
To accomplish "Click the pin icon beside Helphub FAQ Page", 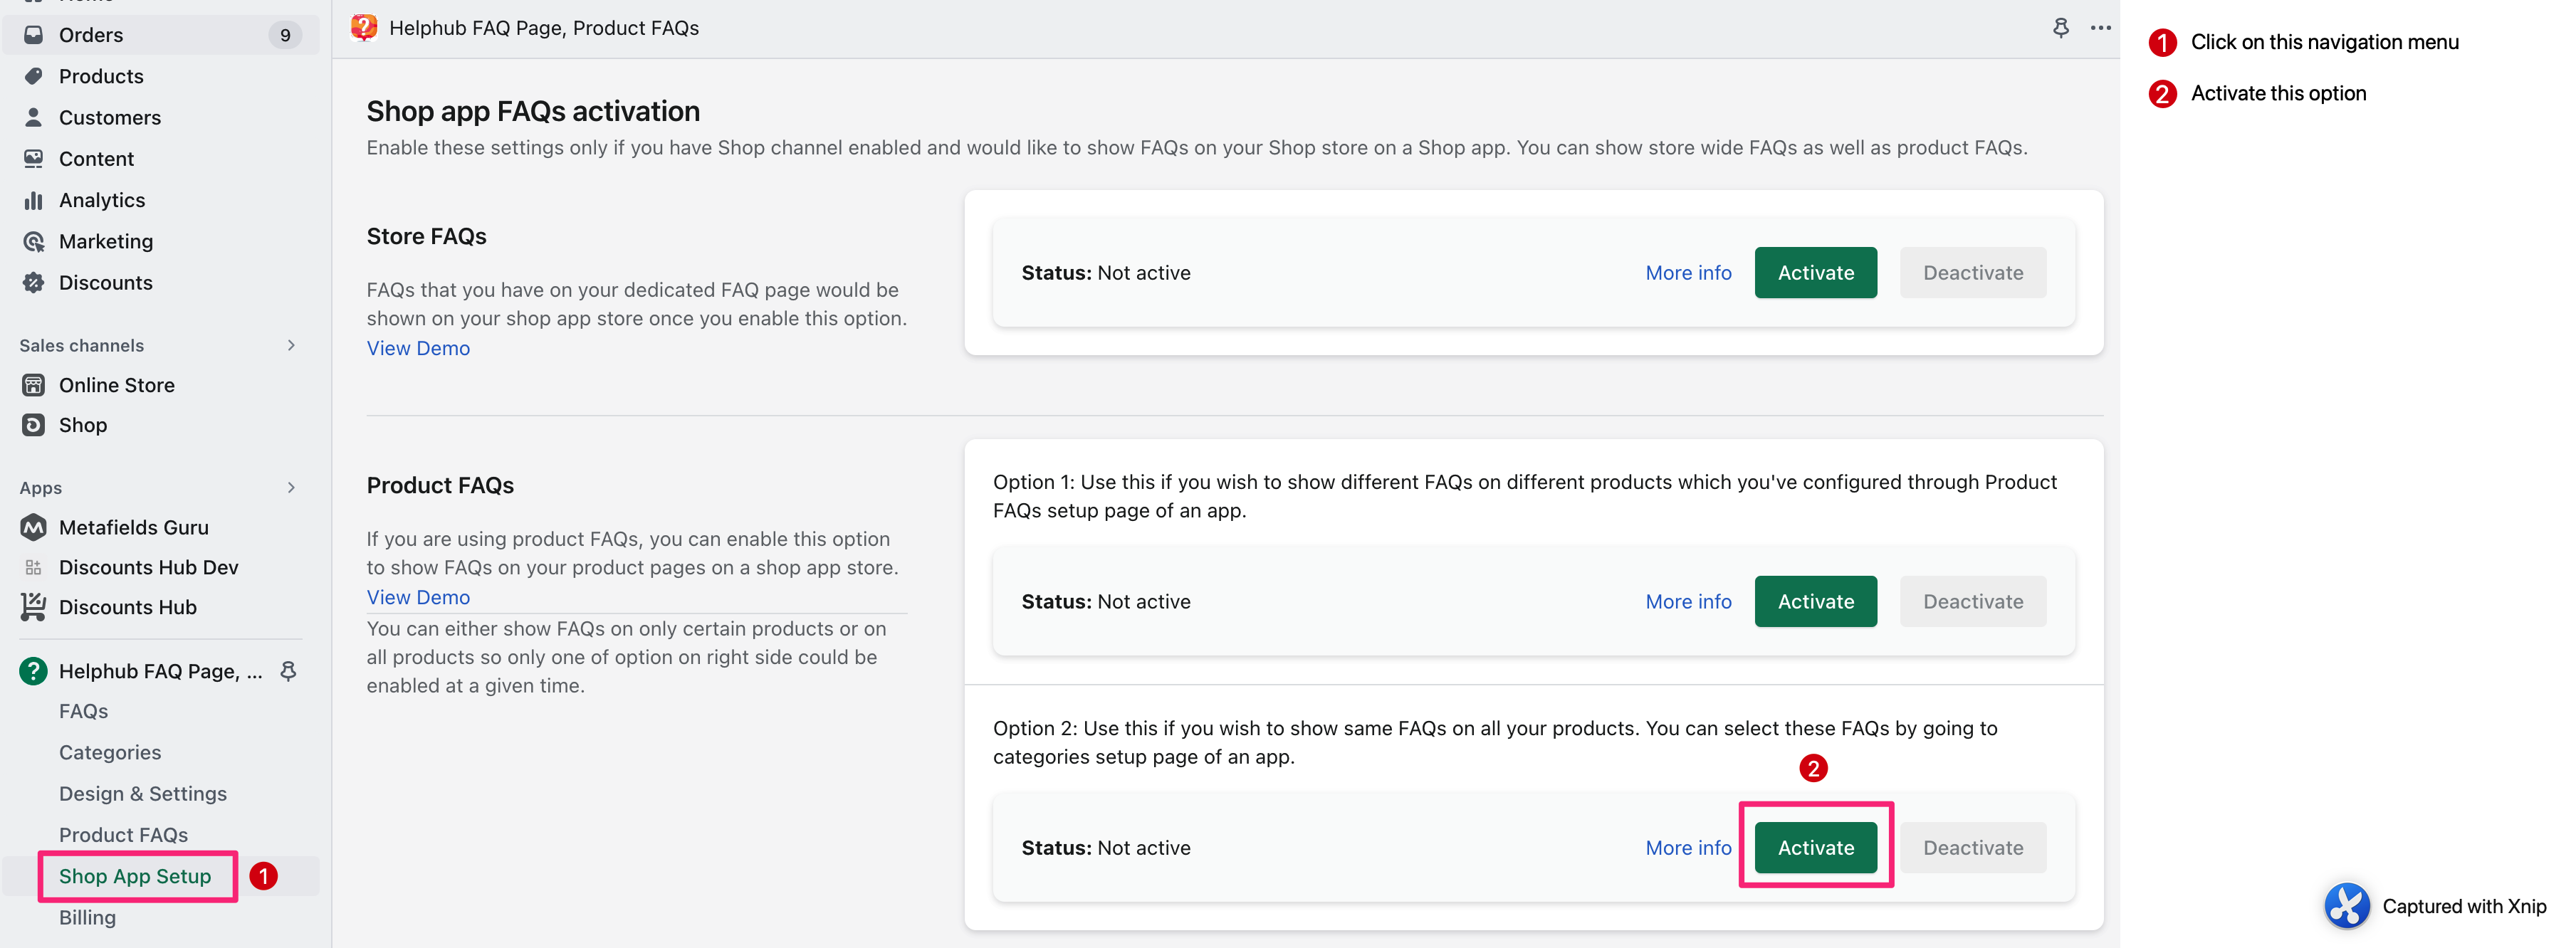I will click(288, 671).
